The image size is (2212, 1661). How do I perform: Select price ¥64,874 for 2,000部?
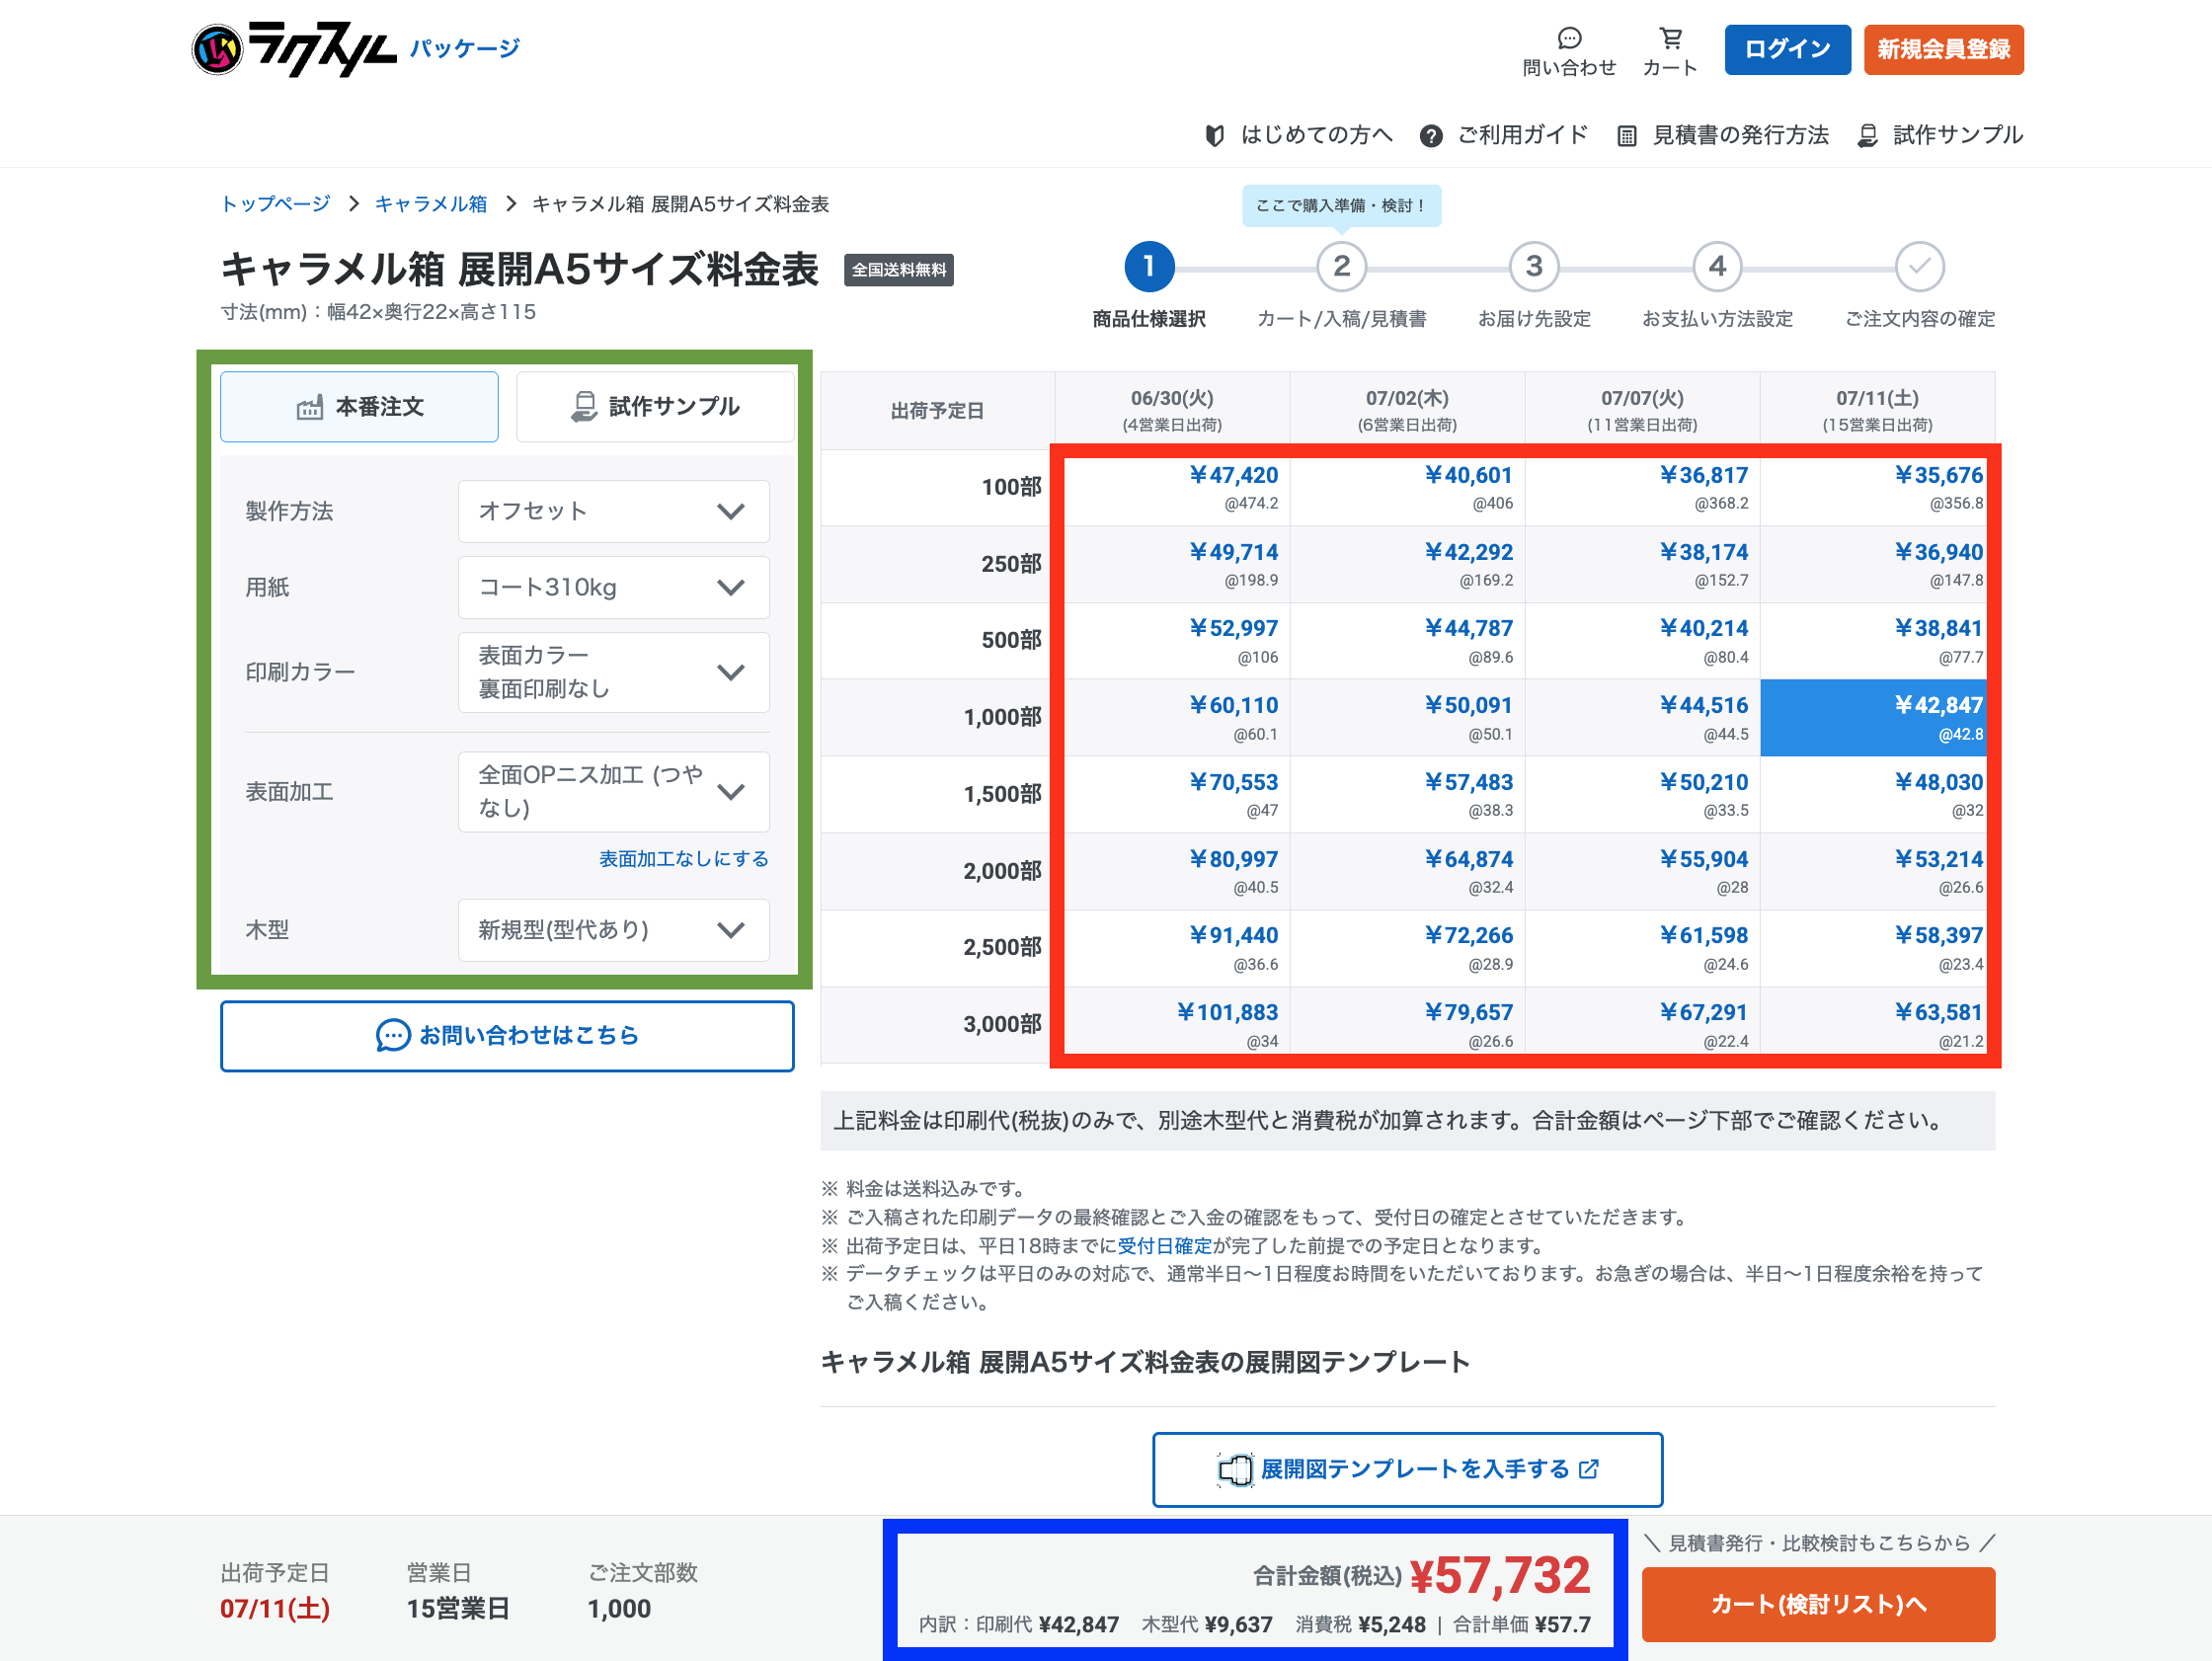1408,872
